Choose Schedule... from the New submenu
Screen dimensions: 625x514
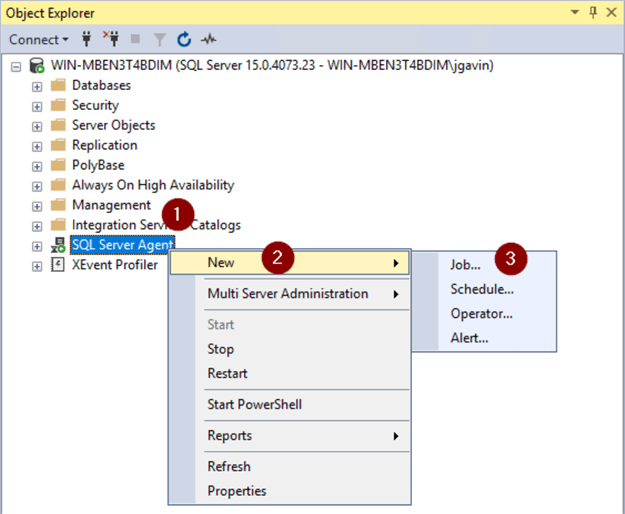coord(484,289)
